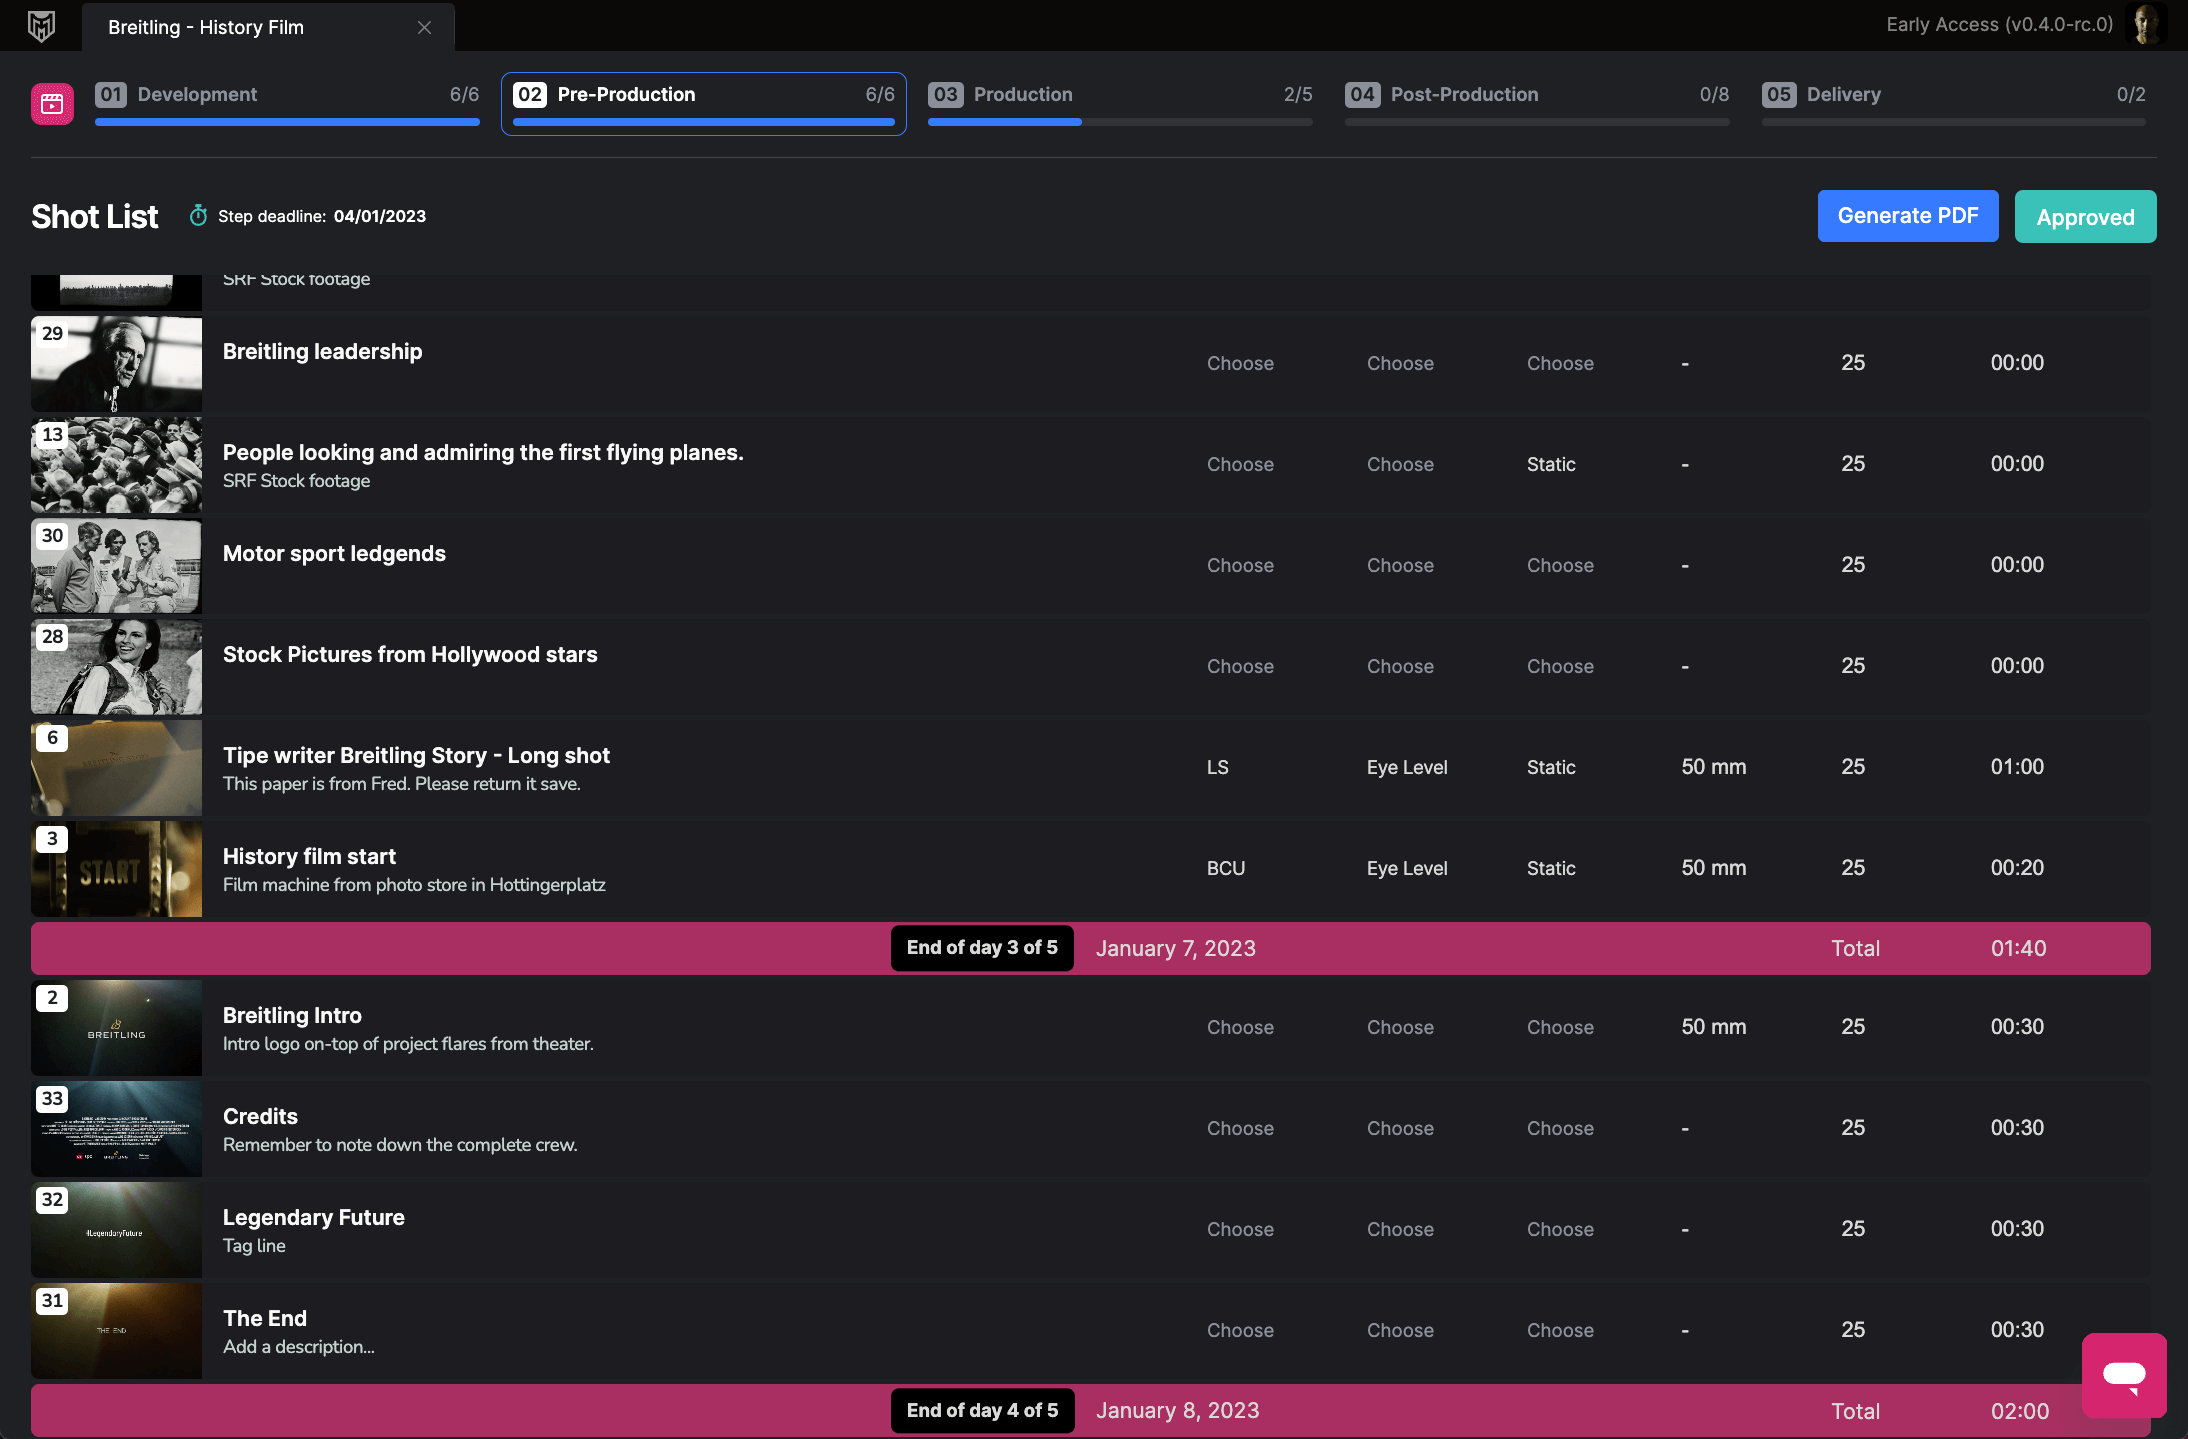The height and width of the screenshot is (1439, 2188).
Task: Edit the title Motor sport ledgends
Action: click(x=334, y=553)
